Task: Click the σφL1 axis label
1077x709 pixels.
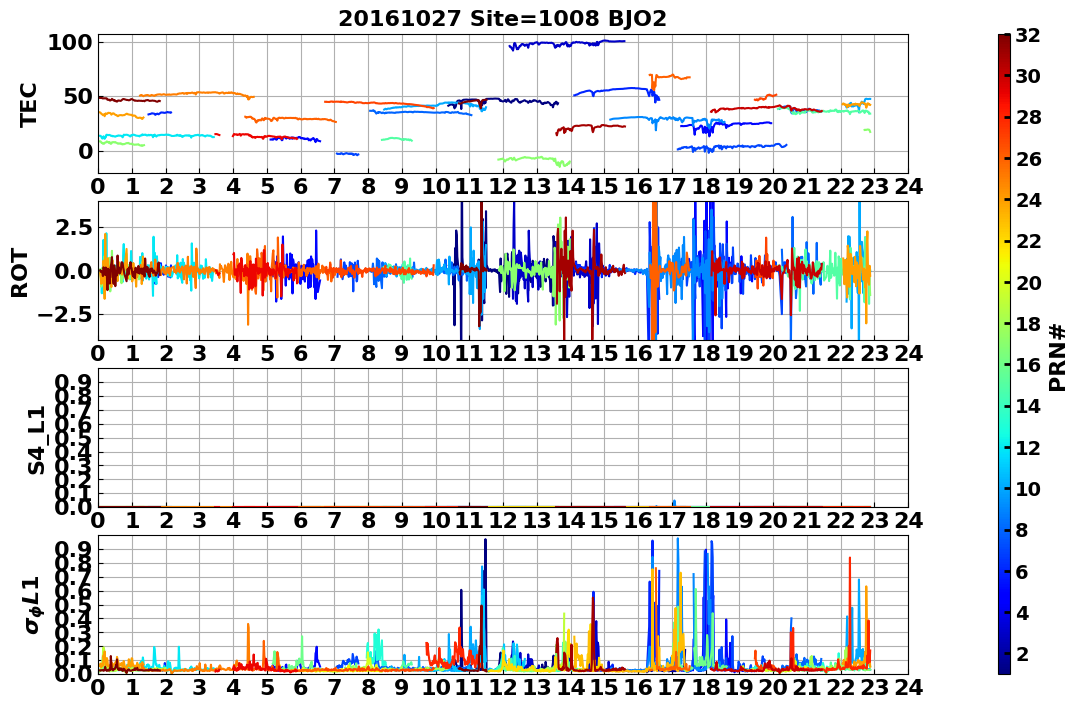Action: (x=32, y=605)
